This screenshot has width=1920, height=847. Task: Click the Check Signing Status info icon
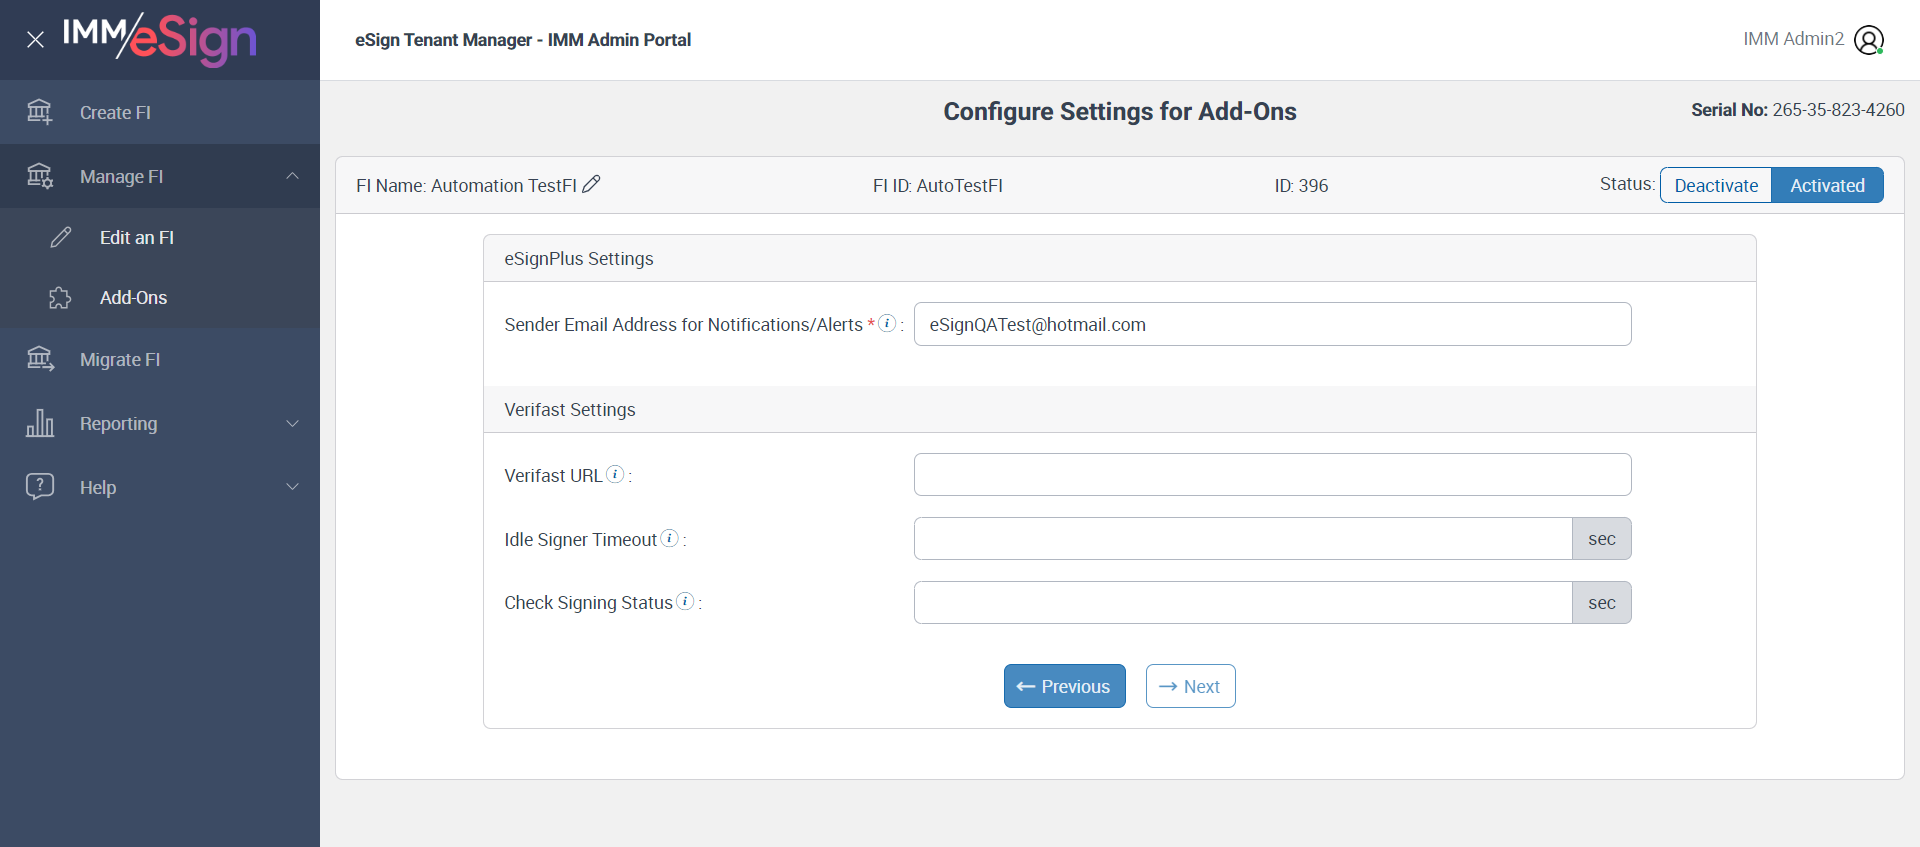click(x=685, y=601)
